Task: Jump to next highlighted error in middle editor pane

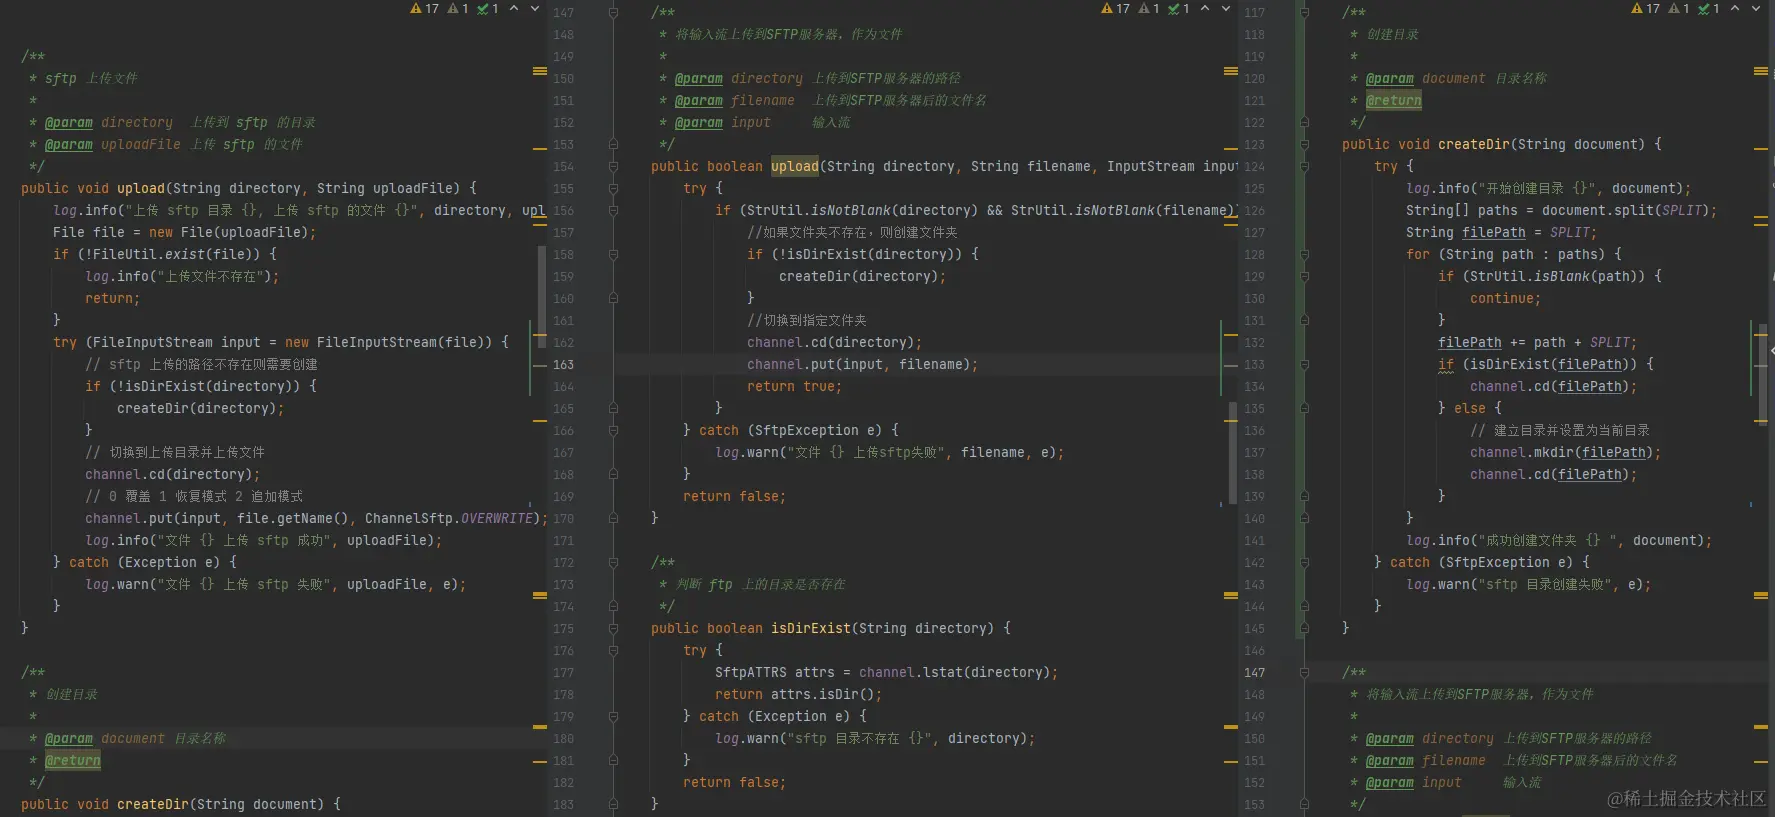Action: (x=1226, y=8)
